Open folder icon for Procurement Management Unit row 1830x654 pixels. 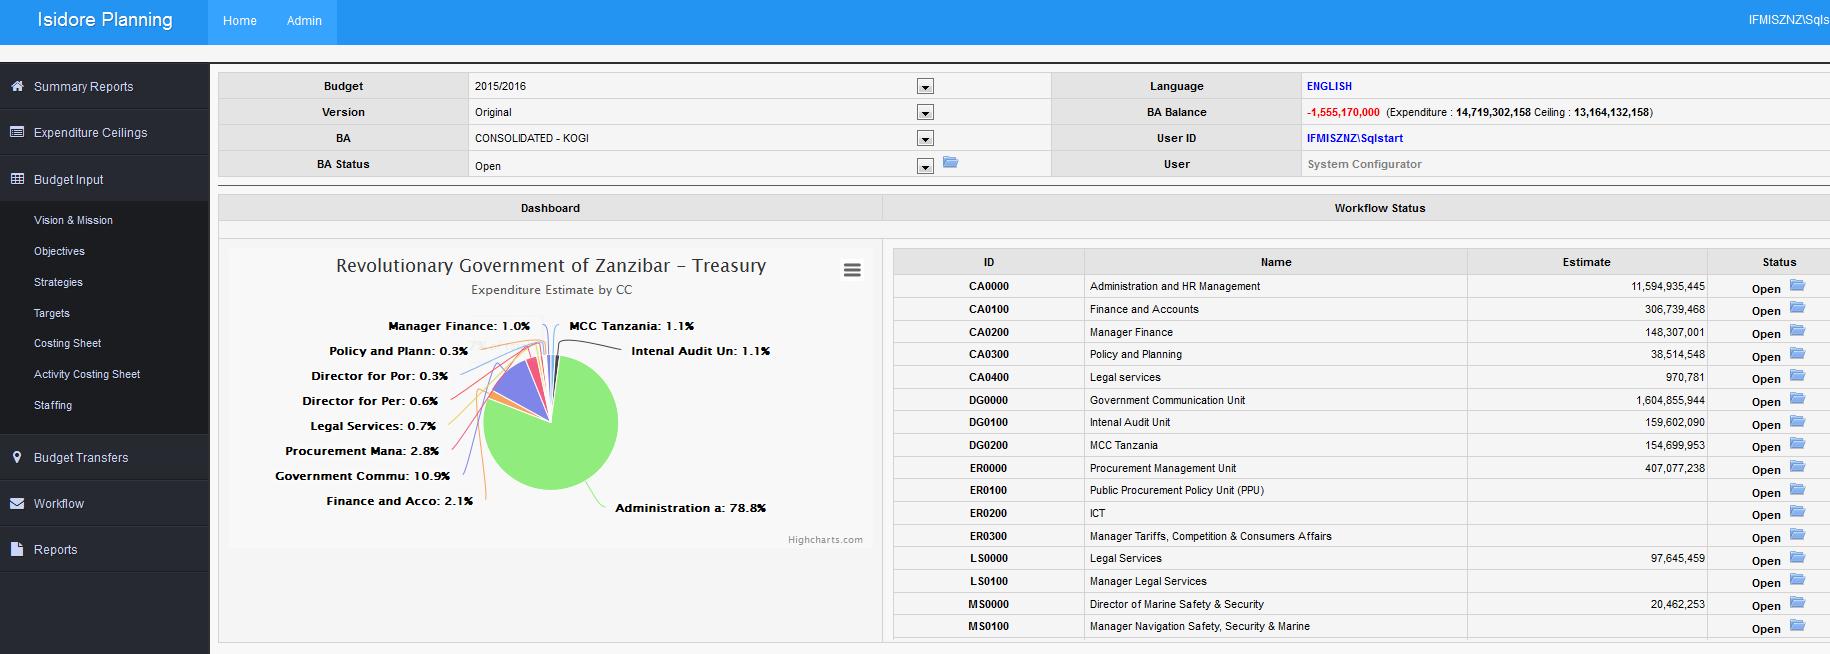pyautogui.click(x=1797, y=466)
